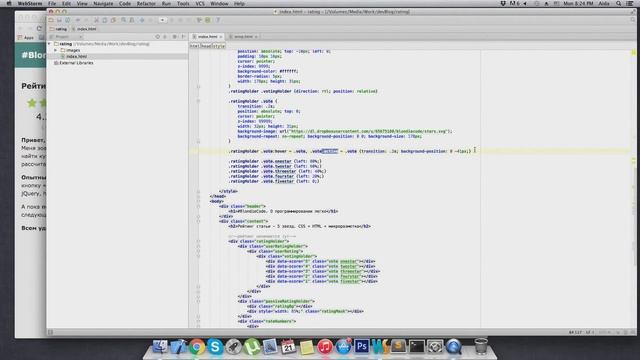Hide the Project tool window
Viewport: 640px width, 360px height.
coord(183,37)
